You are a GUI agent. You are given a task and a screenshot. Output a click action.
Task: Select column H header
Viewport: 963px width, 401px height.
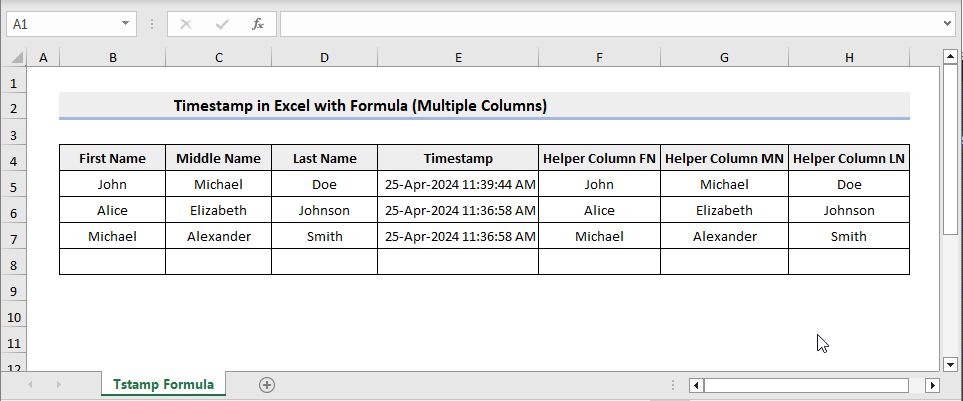[848, 59]
